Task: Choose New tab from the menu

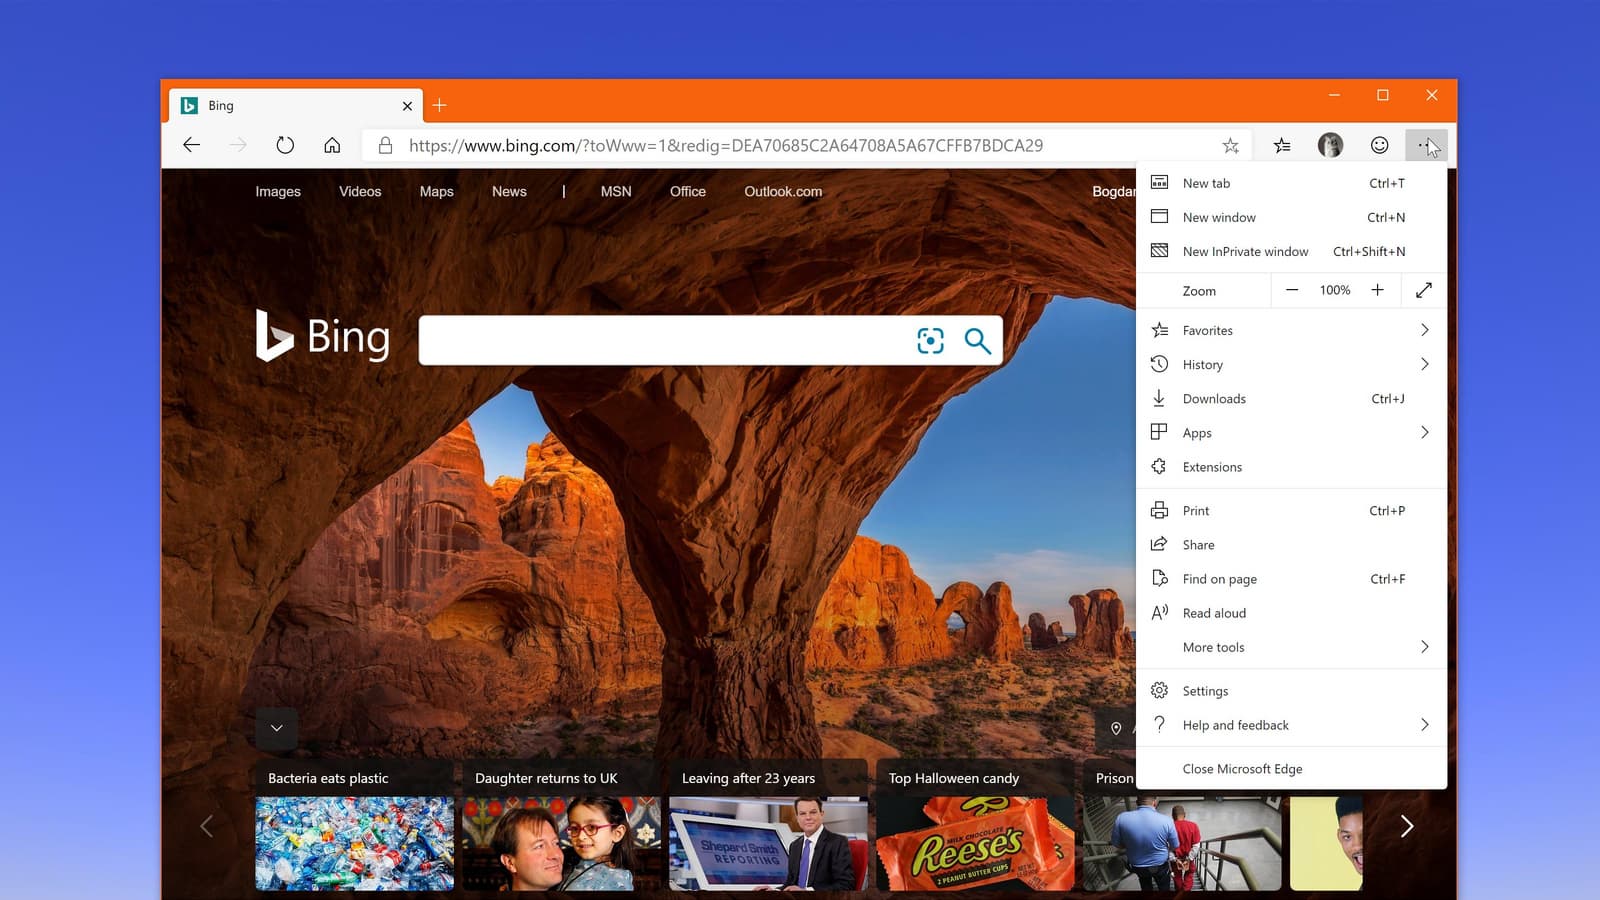Action: (1292, 183)
